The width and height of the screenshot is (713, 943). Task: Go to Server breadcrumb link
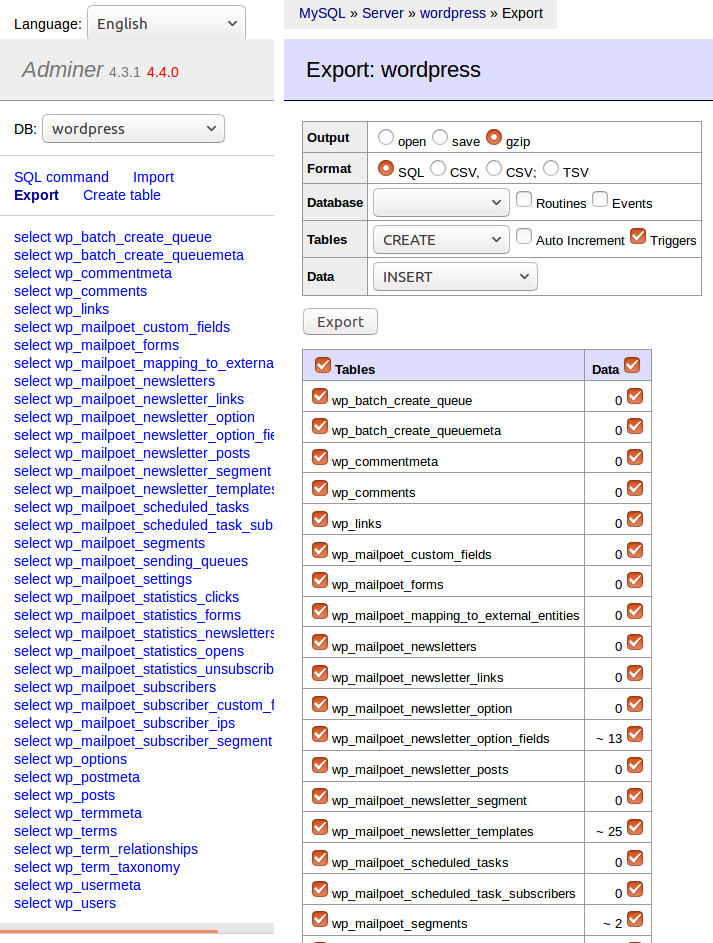click(382, 13)
